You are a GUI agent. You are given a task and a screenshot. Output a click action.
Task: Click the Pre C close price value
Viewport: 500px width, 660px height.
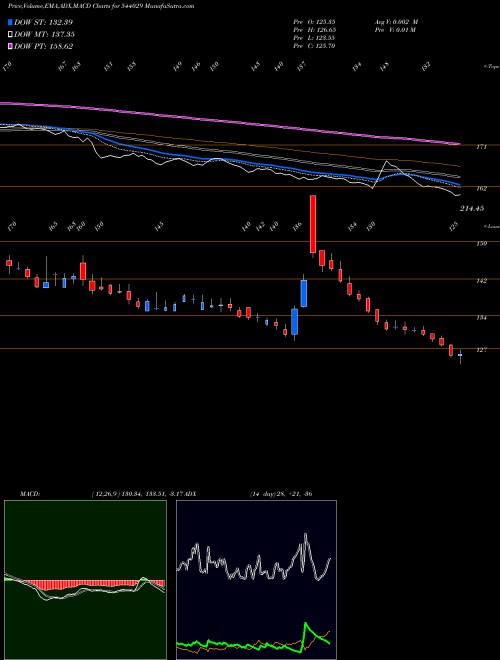pos(326,46)
